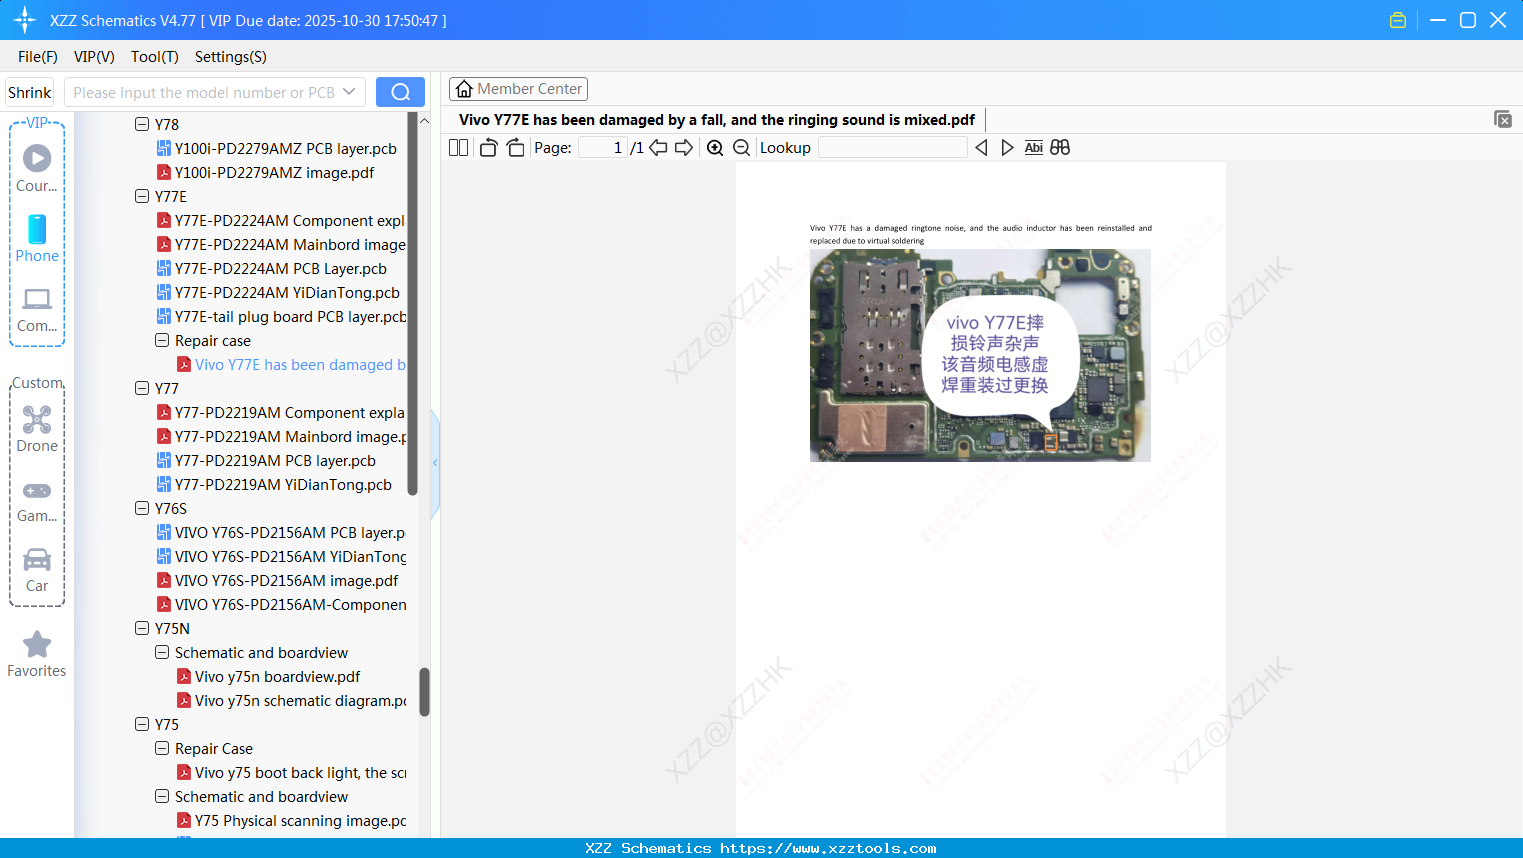1523x858 pixels.
Task: Open Y77E-PD2224AM Component explanation file
Action: [281, 220]
